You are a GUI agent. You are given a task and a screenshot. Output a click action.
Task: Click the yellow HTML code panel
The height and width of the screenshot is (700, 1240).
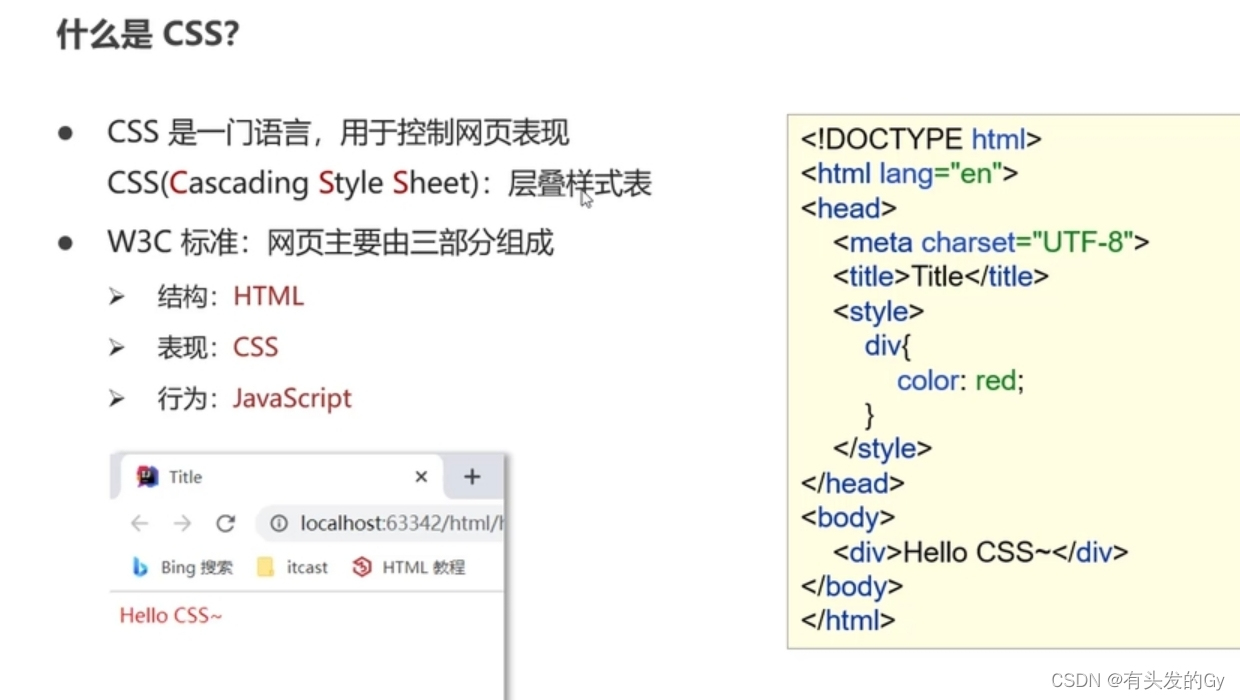click(1010, 380)
